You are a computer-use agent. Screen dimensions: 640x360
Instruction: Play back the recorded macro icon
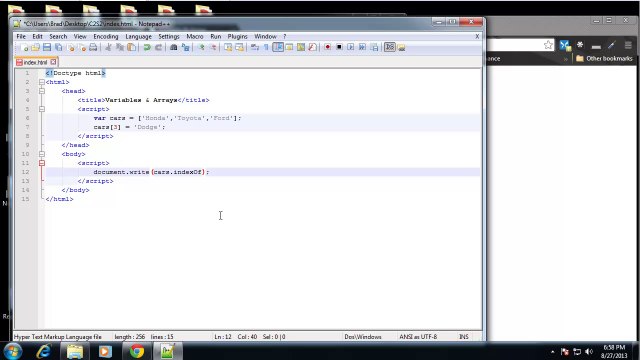[351, 47]
